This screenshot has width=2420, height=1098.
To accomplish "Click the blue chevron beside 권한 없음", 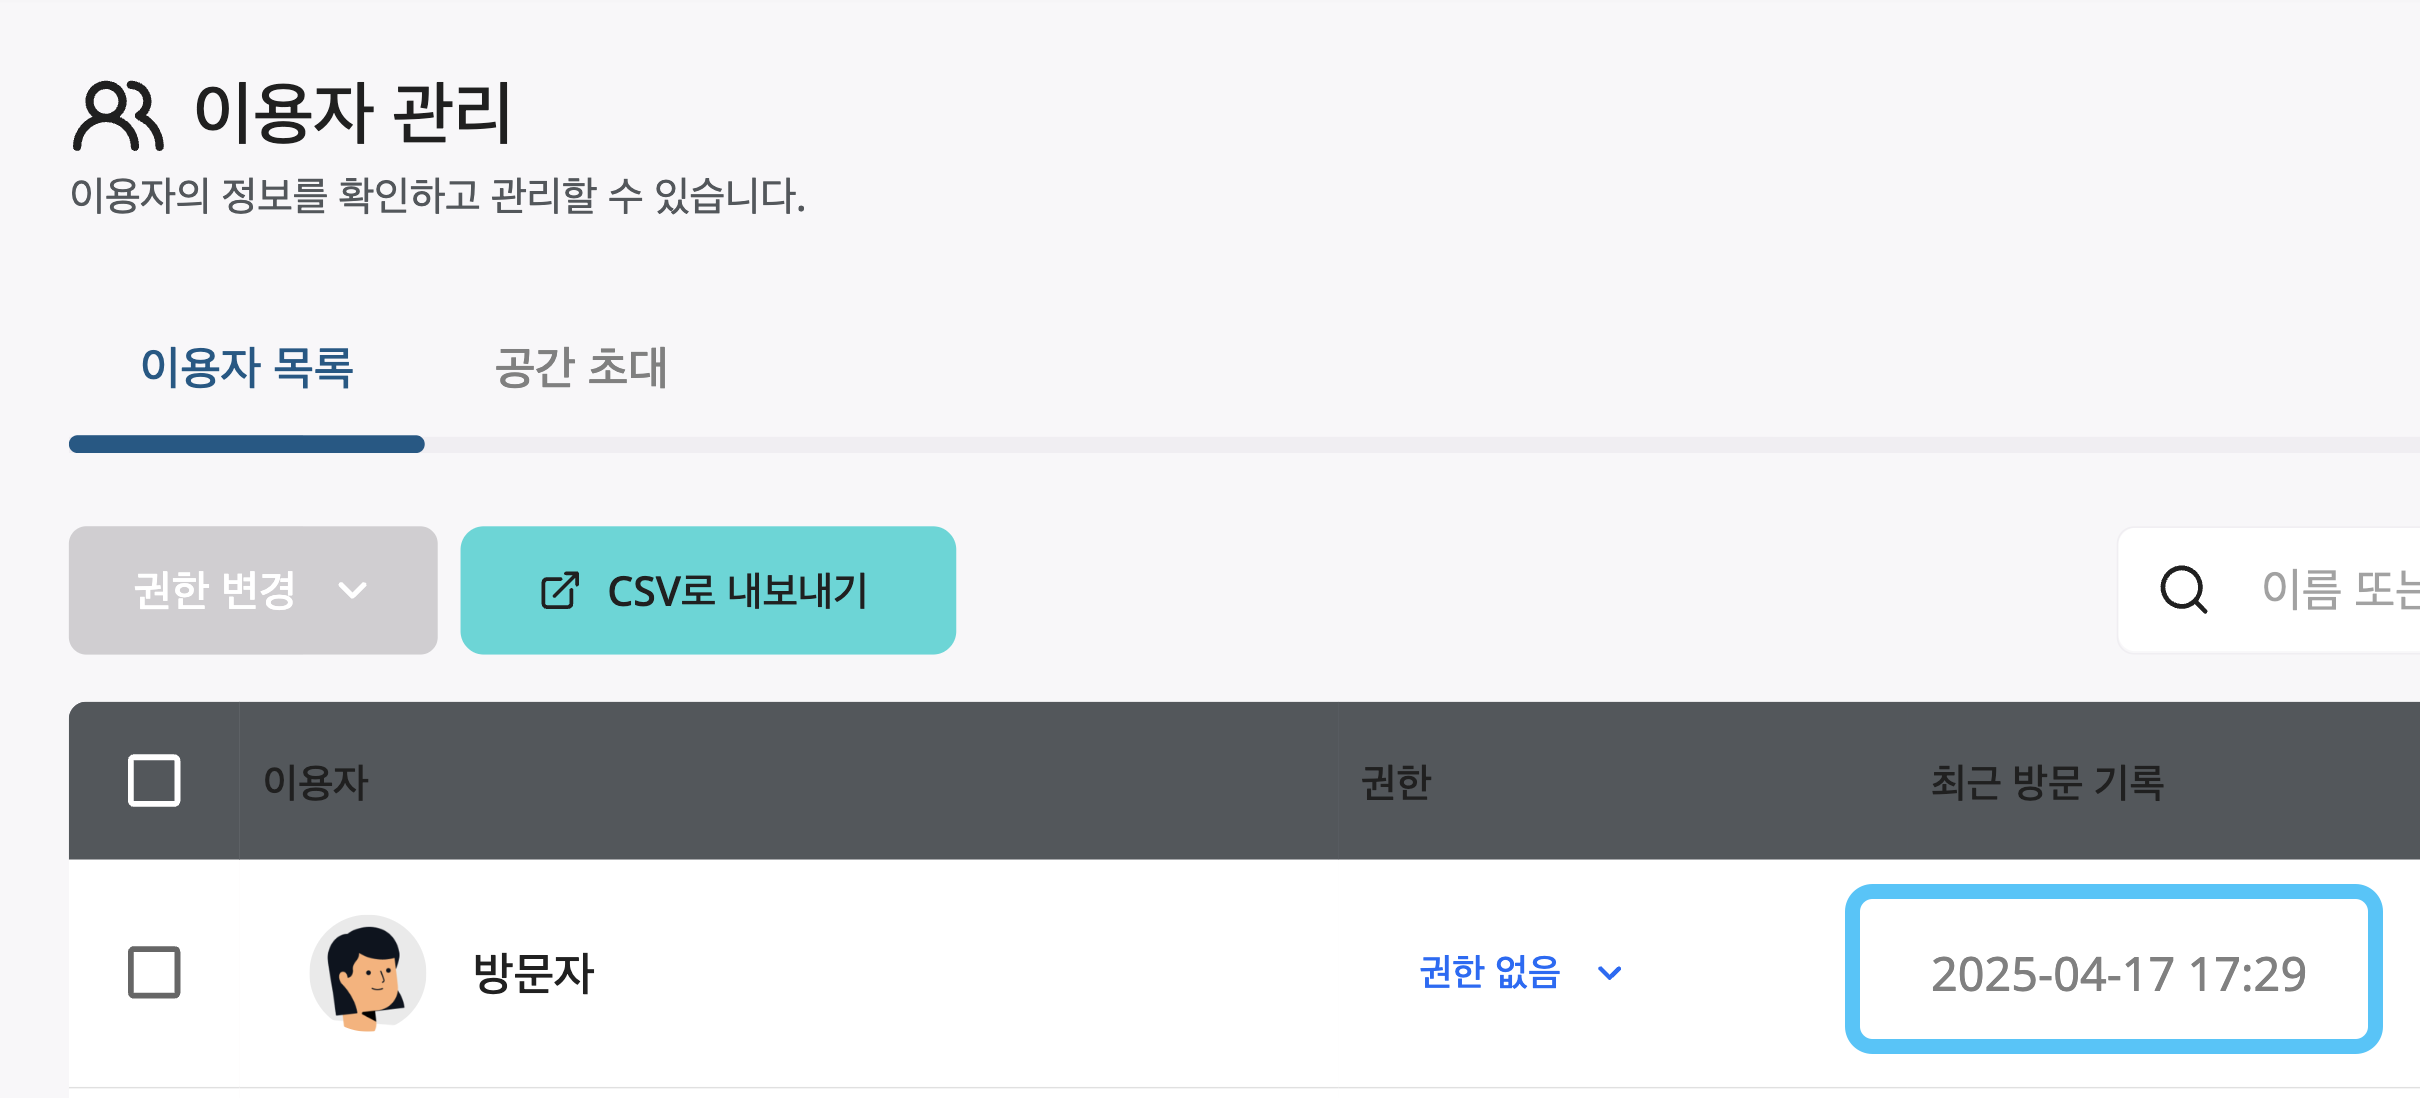I will tap(1610, 973).
